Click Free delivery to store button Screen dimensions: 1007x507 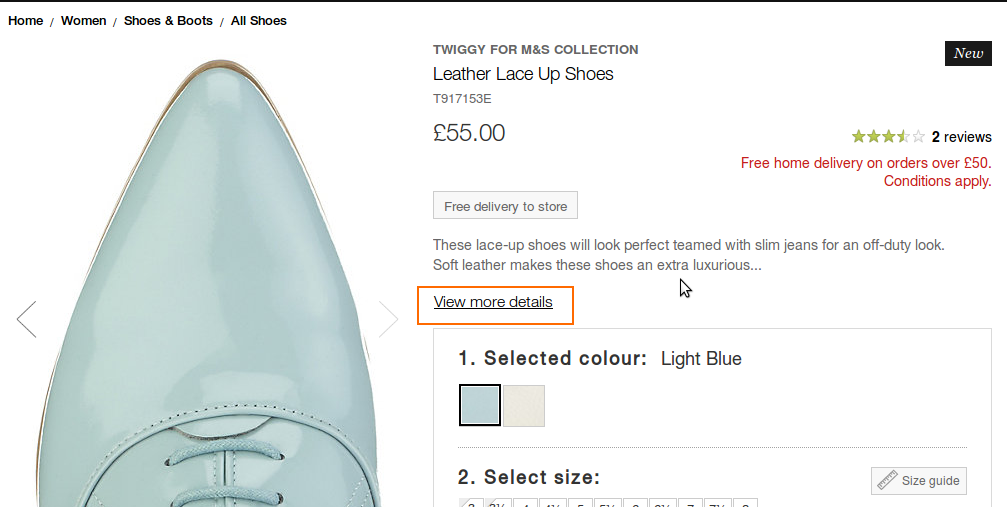tap(505, 207)
